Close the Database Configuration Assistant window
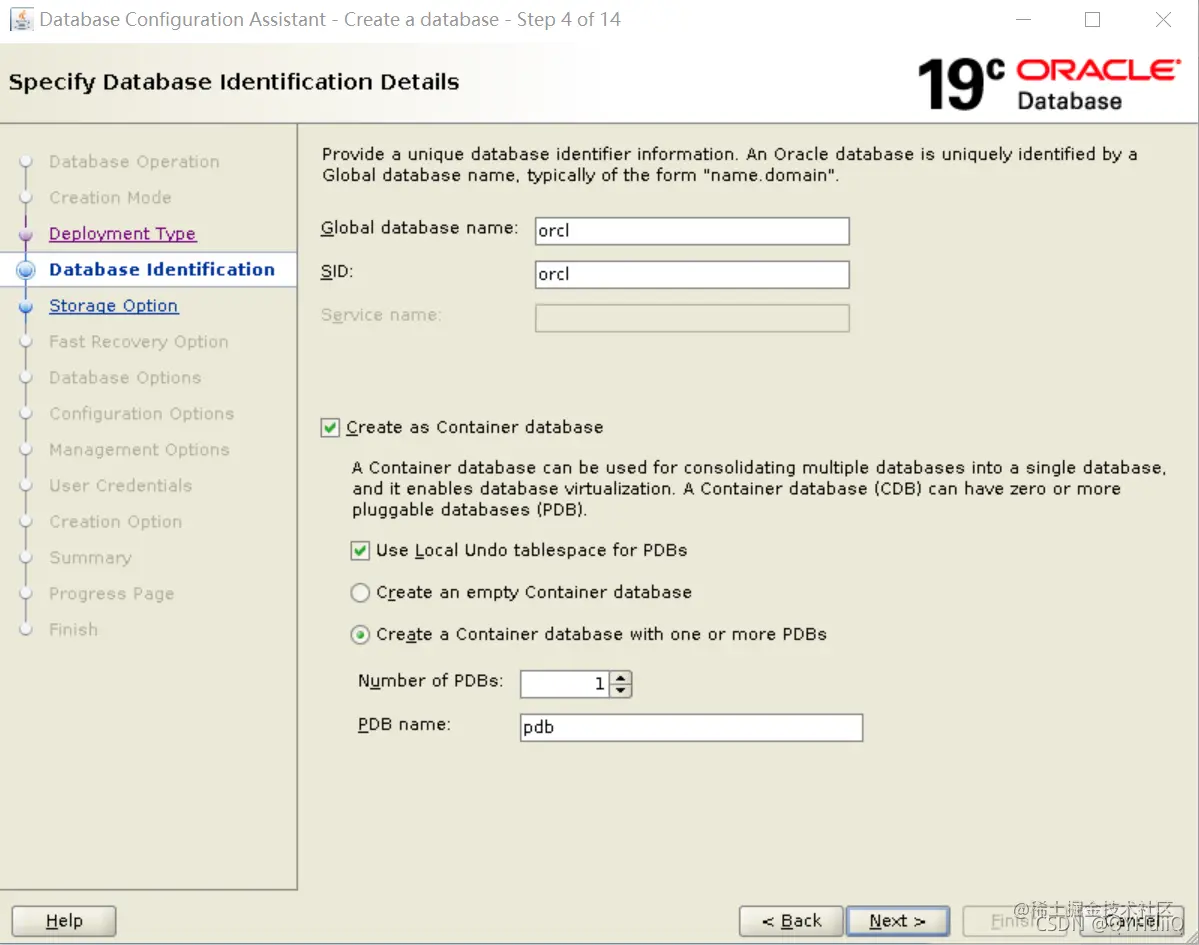 tap(1163, 20)
